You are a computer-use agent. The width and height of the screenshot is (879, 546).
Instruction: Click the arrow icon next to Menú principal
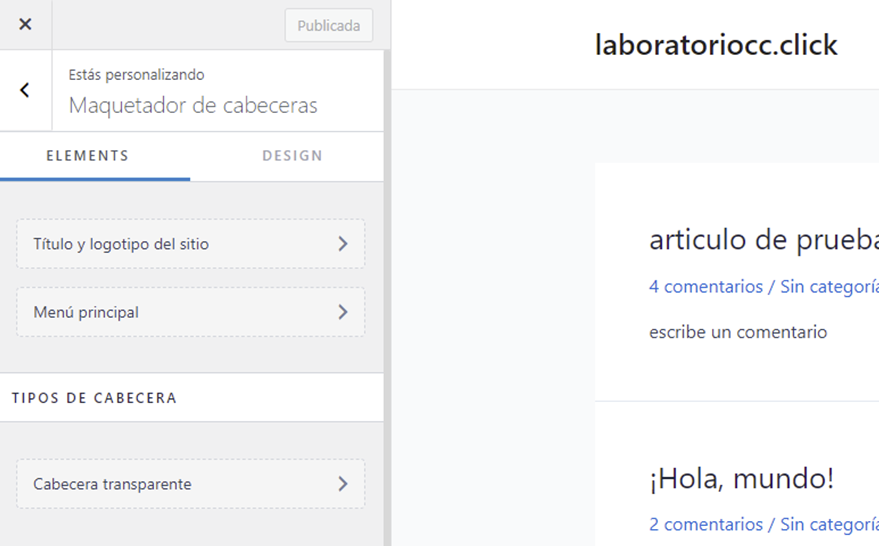click(343, 312)
